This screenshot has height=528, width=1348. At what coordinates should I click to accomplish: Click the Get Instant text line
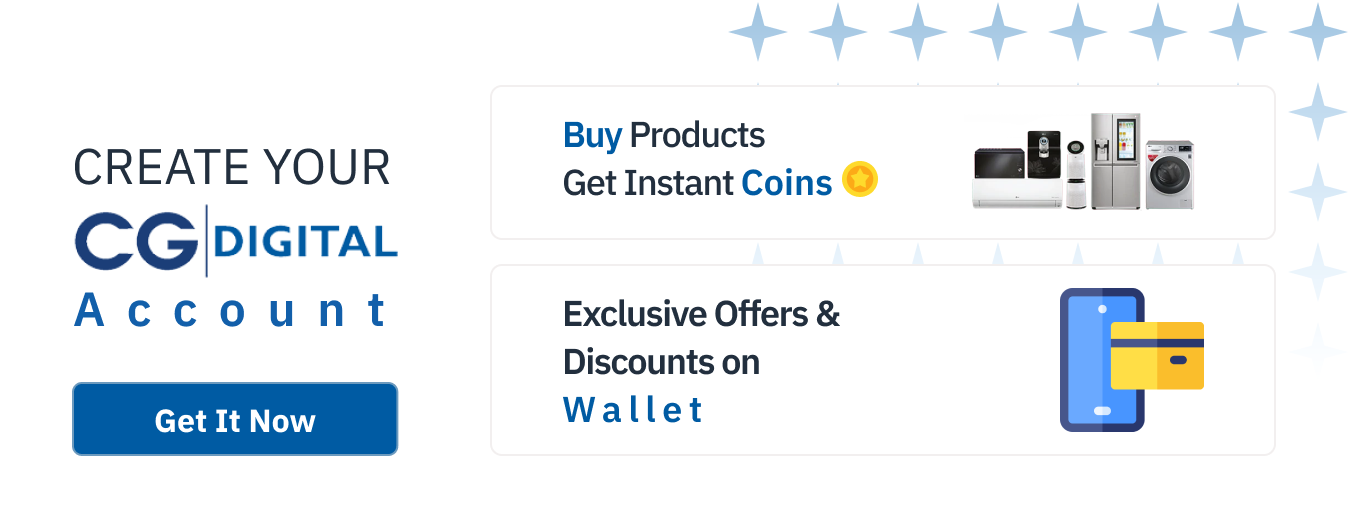648,183
